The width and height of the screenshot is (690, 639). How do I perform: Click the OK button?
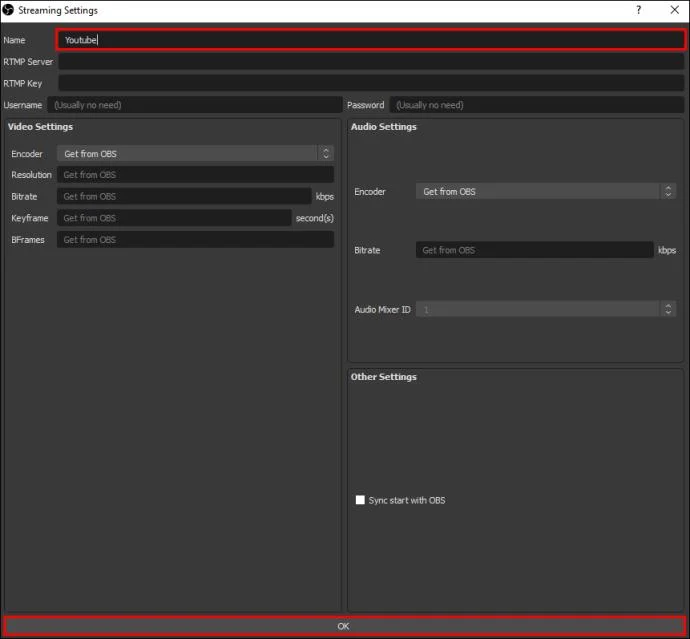(x=344, y=626)
